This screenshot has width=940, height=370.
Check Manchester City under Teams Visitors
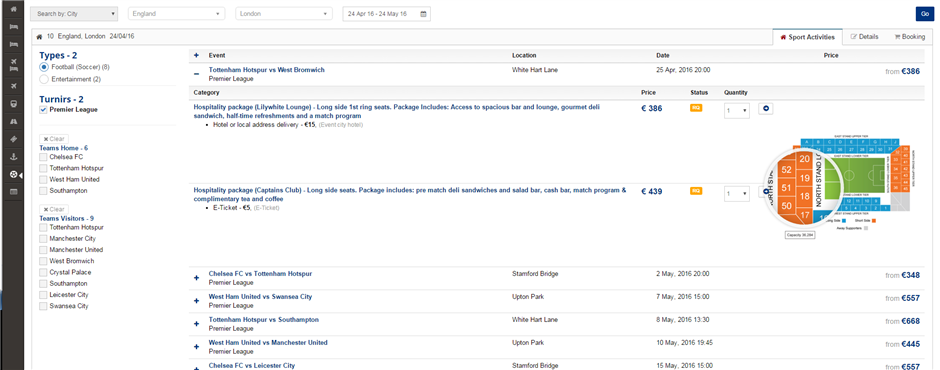[43, 239]
